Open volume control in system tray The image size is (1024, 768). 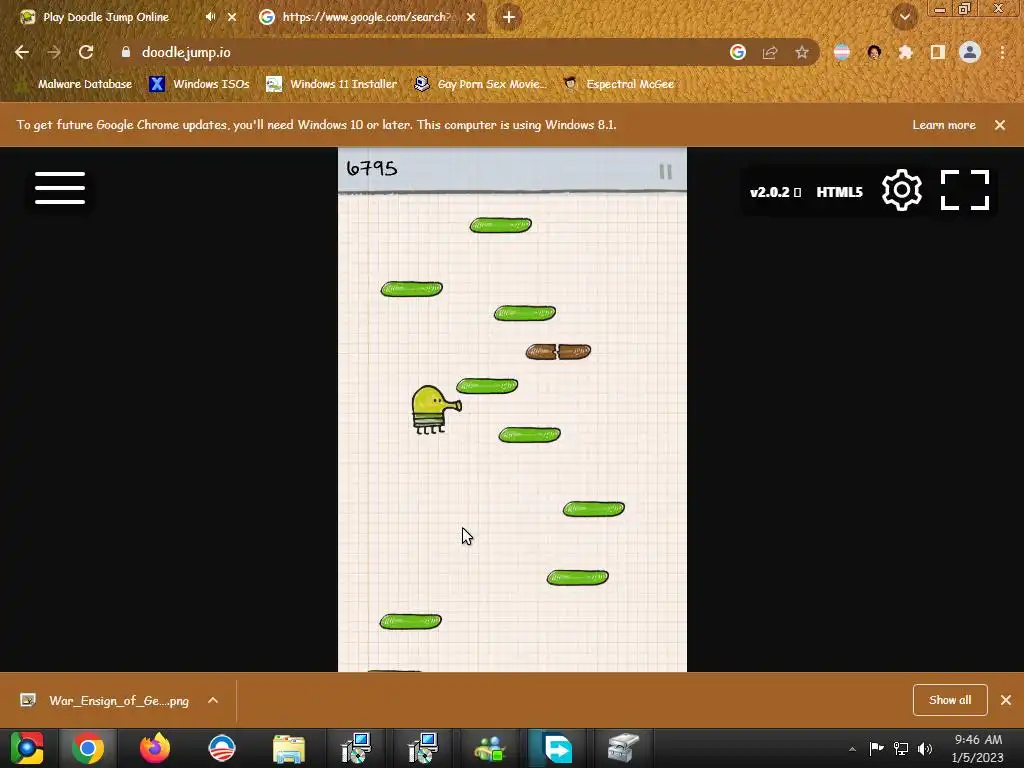click(x=925, y=748)
